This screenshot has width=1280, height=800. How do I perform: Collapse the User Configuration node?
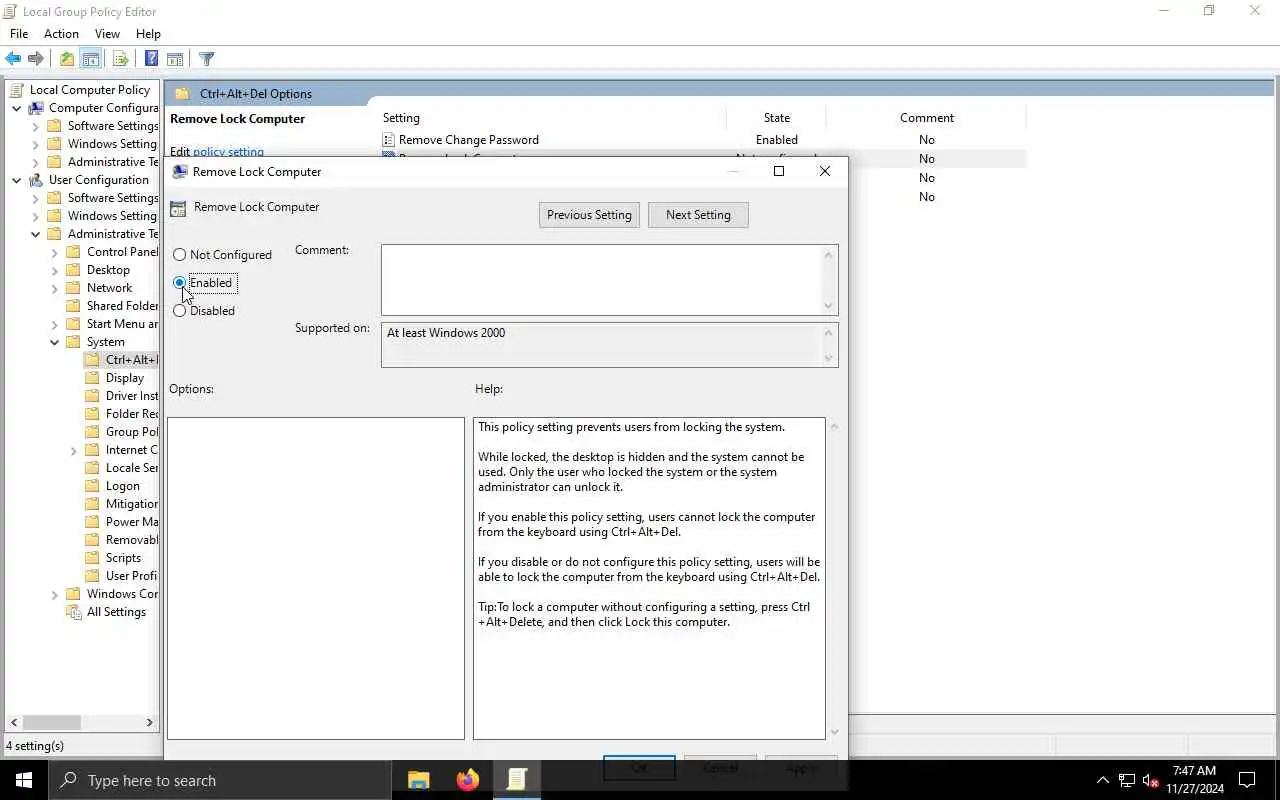tap(17, 180)
